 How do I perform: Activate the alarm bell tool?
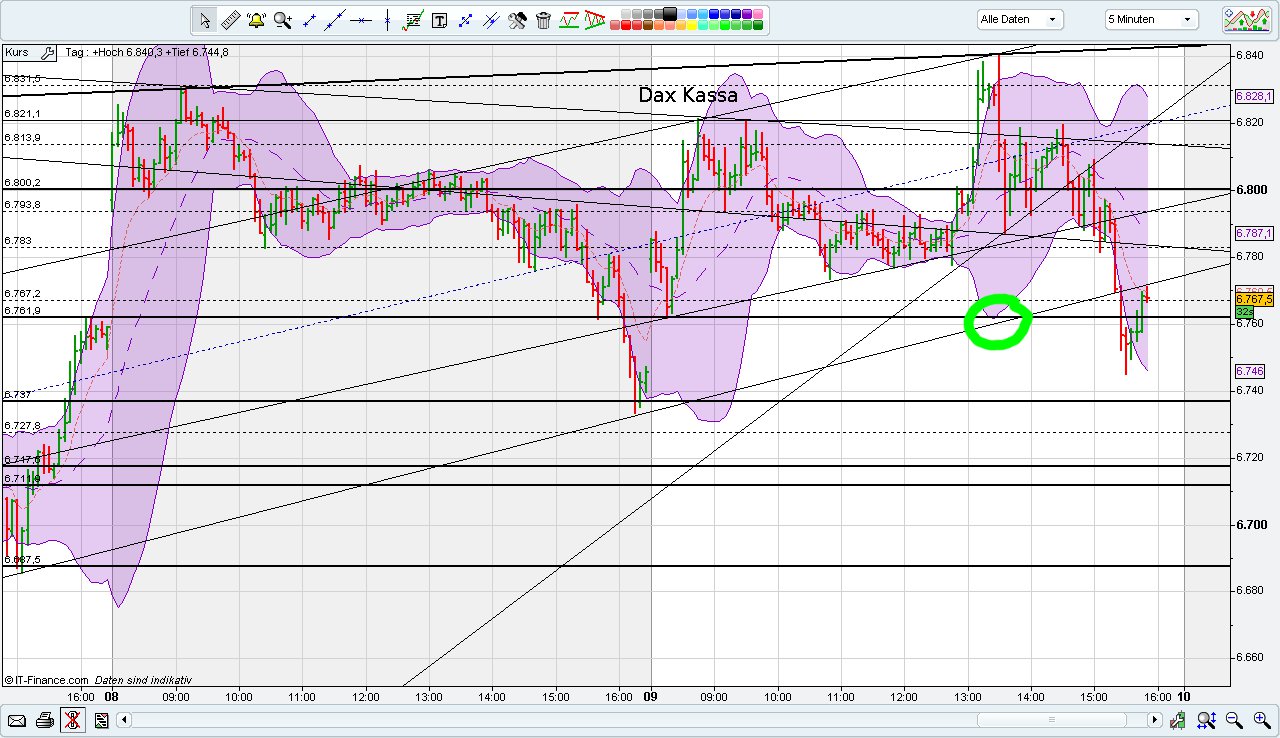click(256, 19)
